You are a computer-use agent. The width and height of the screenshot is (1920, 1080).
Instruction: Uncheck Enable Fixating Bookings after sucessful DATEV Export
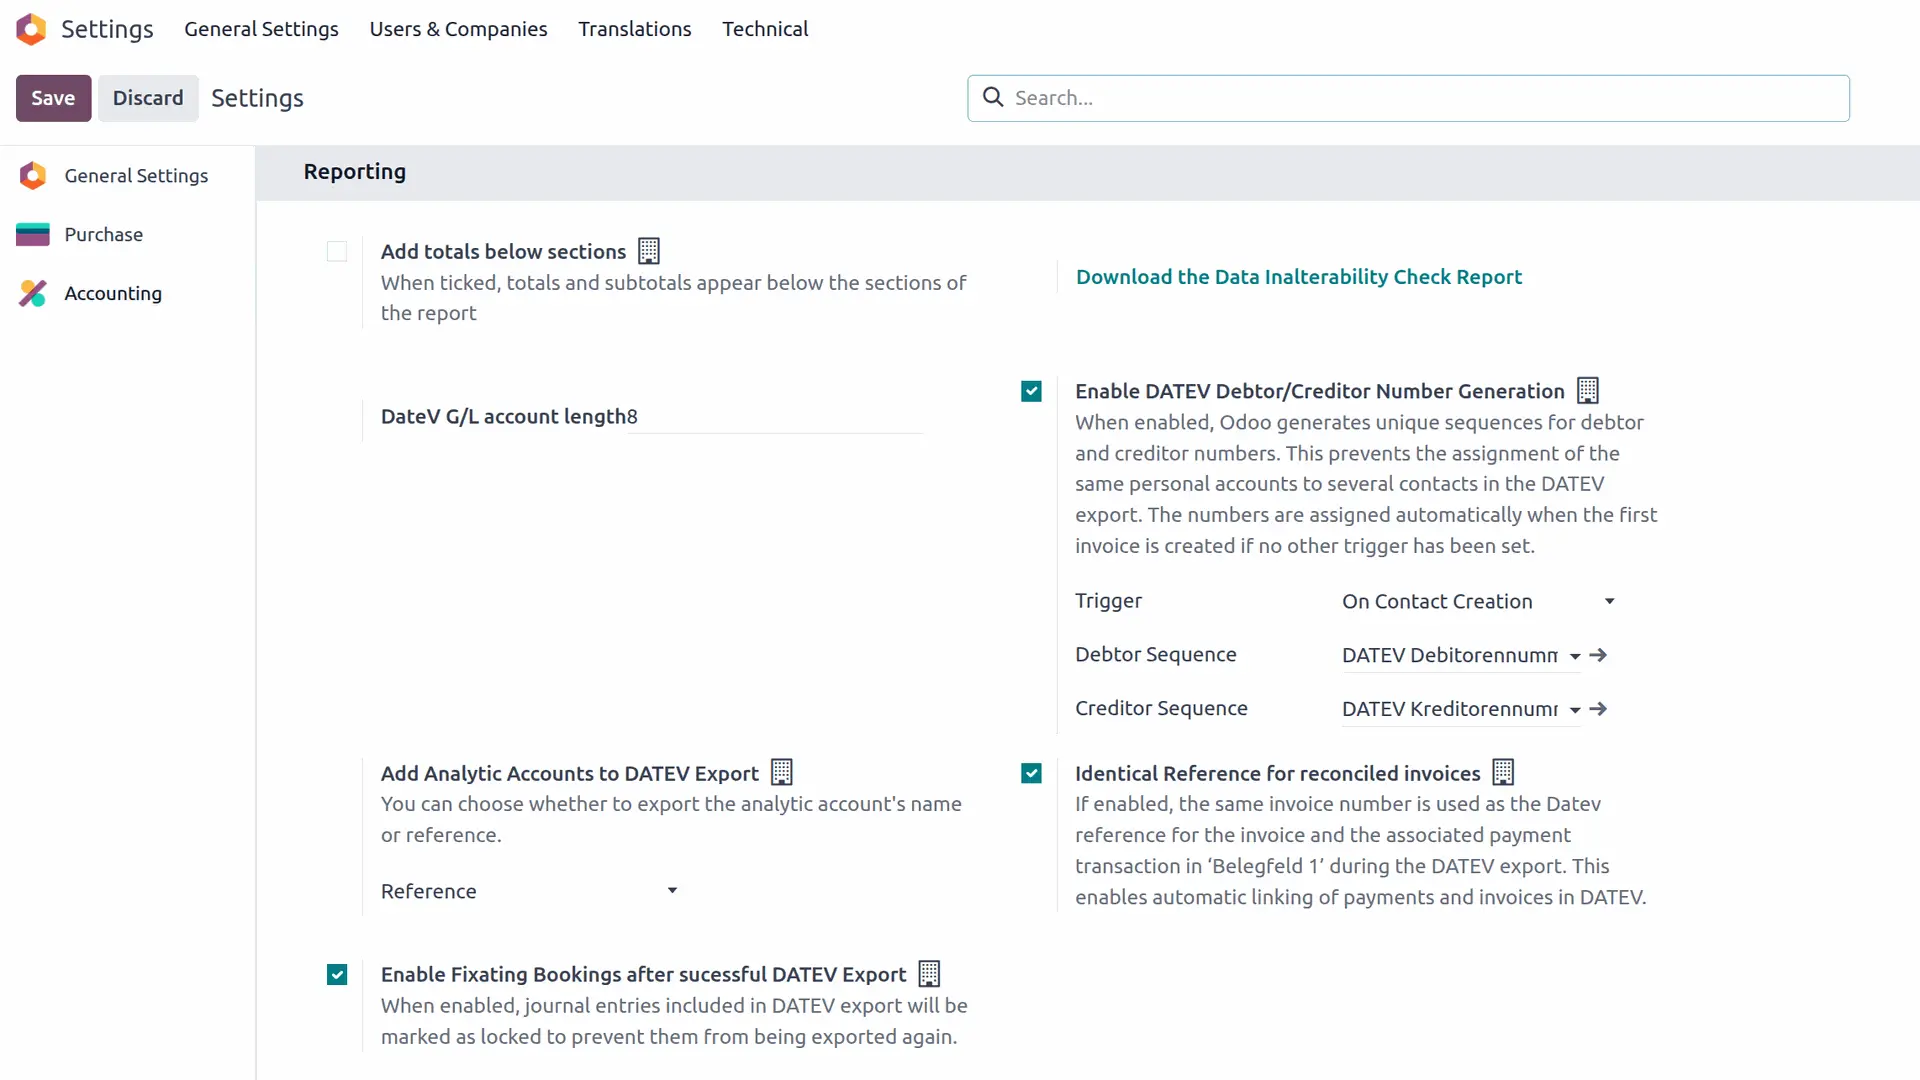click(x=336, y=974)
